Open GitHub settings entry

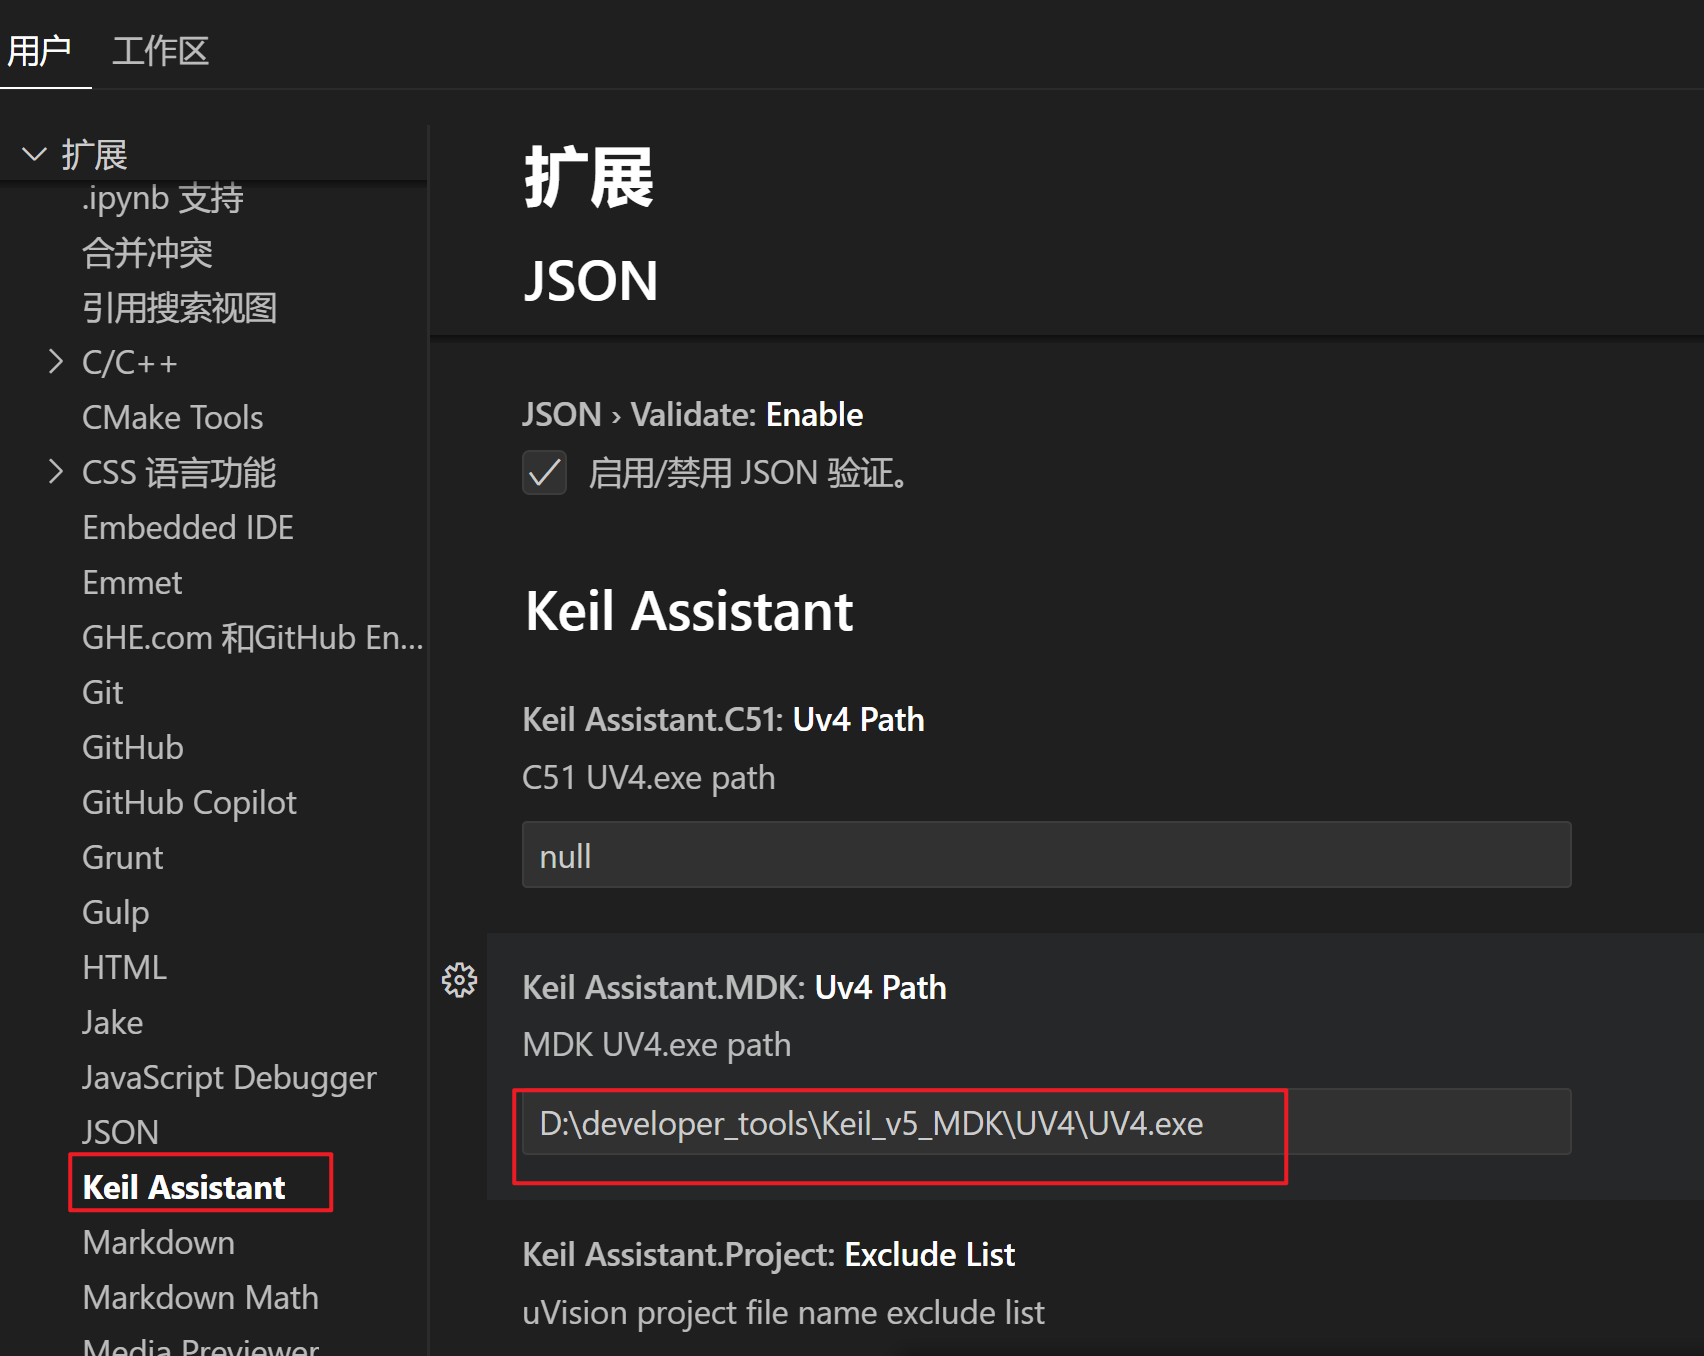click(x=133, y=748)
